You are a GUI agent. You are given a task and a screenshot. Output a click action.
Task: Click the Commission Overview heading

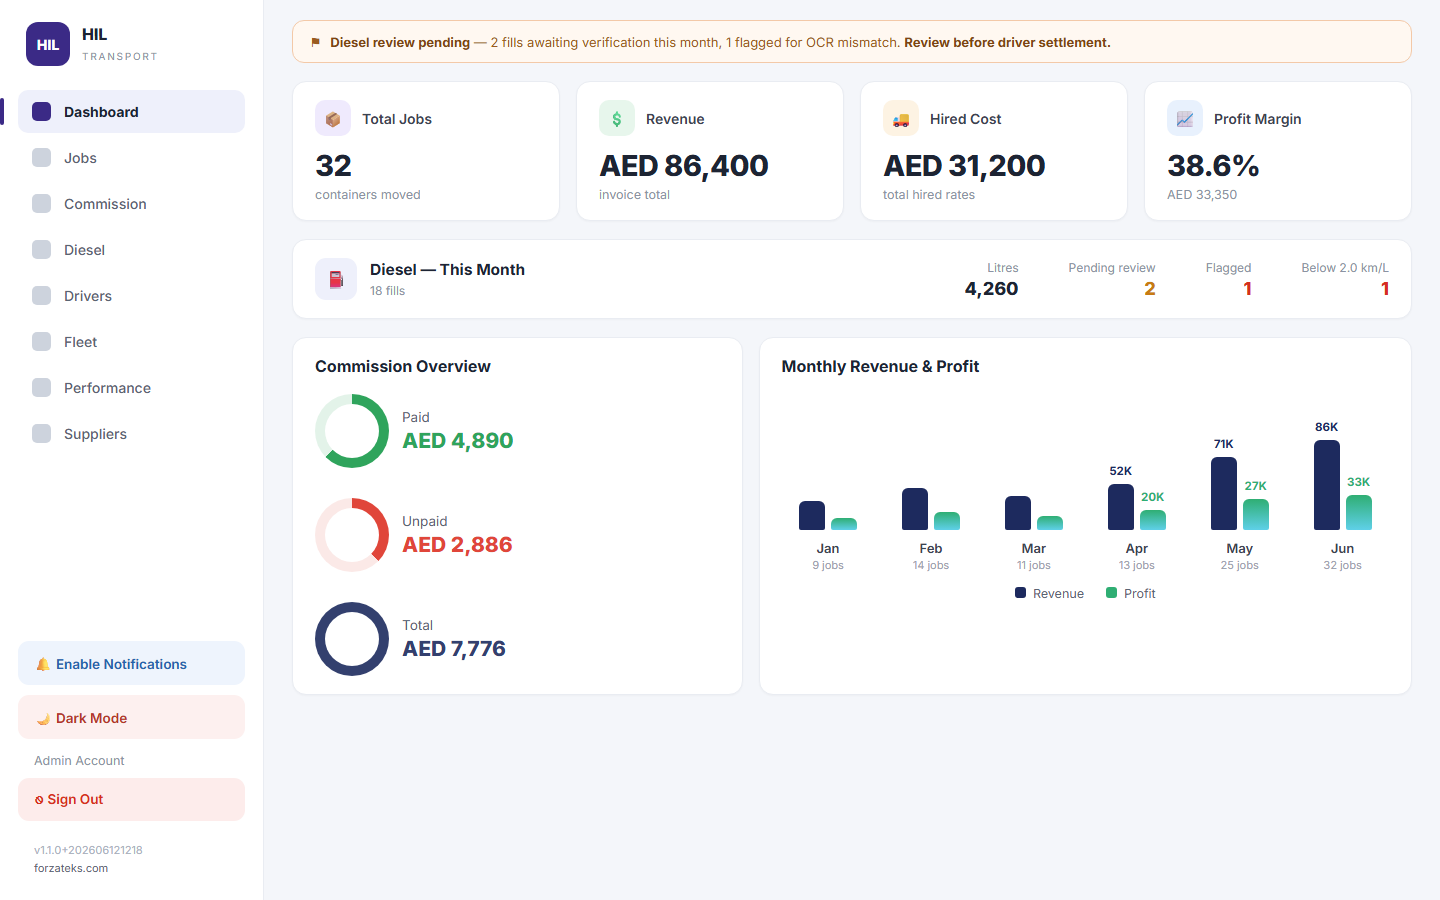[x=403, y=366]
